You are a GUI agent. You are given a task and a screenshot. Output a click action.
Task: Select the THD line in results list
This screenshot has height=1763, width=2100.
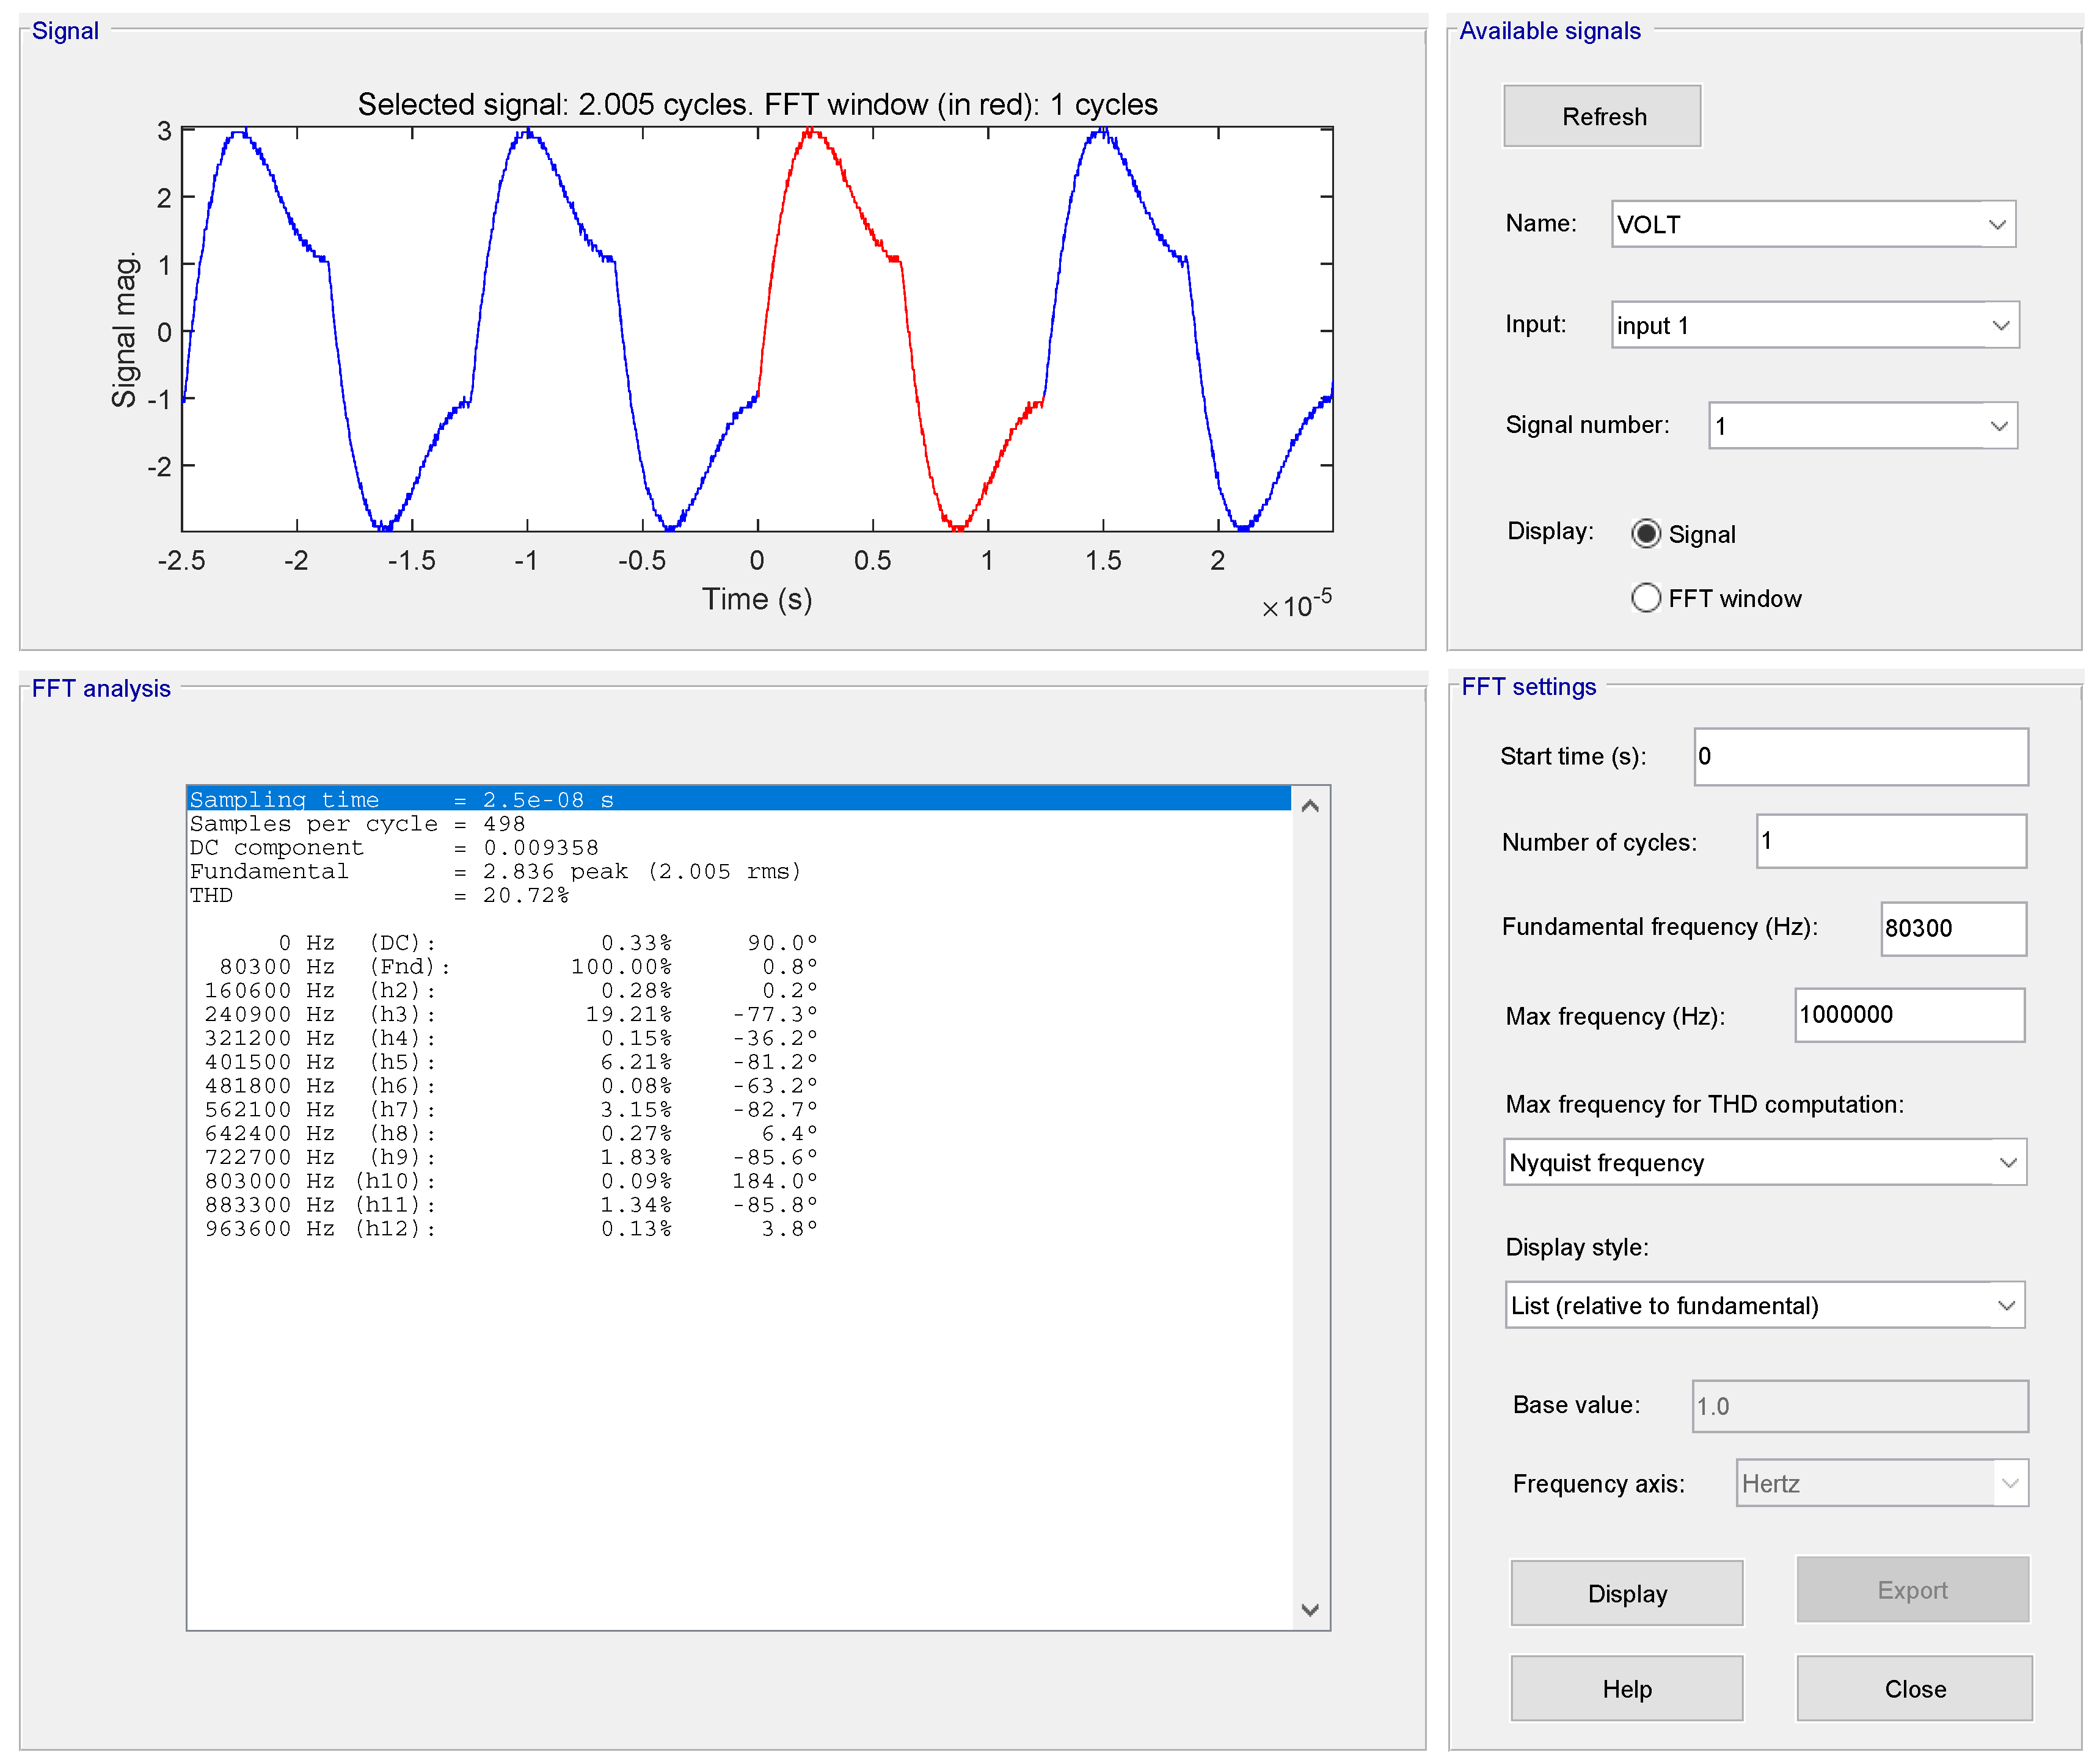coord(380,895)
